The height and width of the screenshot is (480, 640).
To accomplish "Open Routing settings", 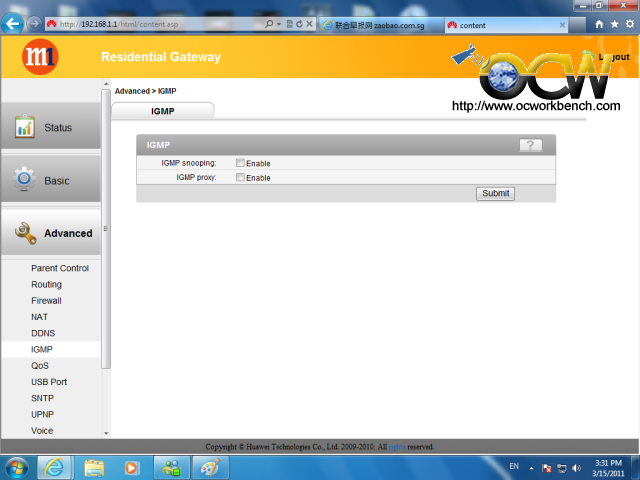I will point(47,284).
